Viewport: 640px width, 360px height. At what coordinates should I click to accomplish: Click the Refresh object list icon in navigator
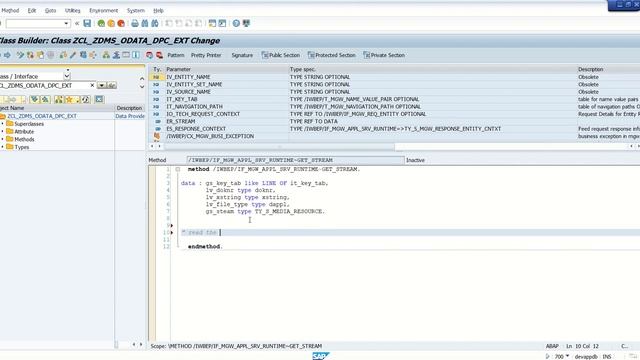[x=85, y=99]
